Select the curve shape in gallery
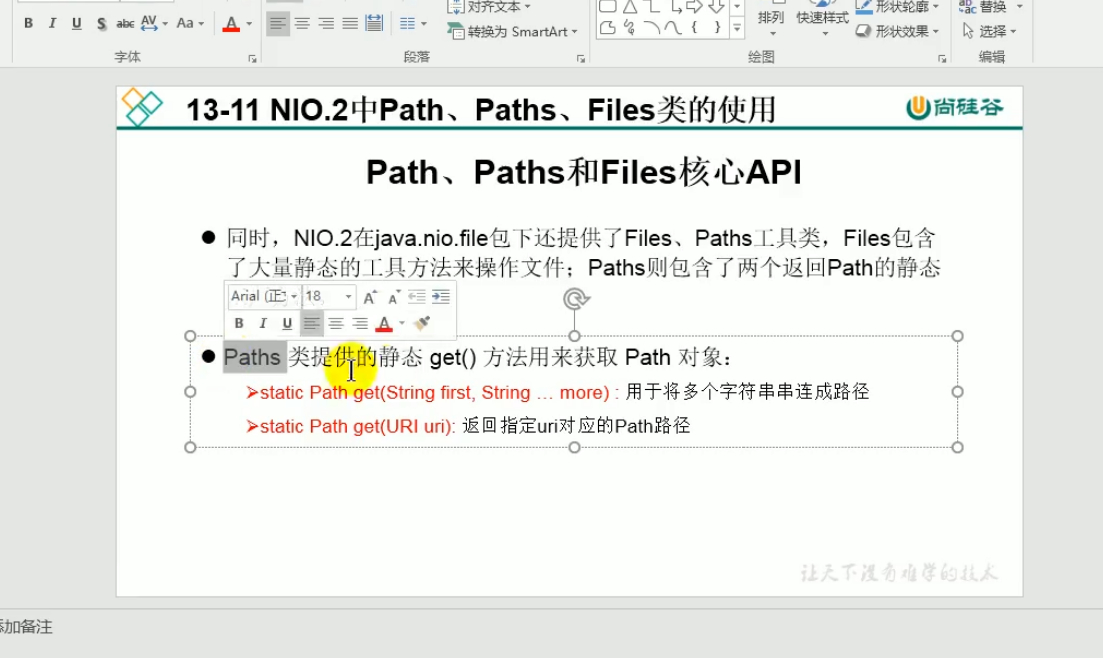Image resolution: width=1103 pixels, height=658 pixels. pyautogui.click(x=673, y=28)
